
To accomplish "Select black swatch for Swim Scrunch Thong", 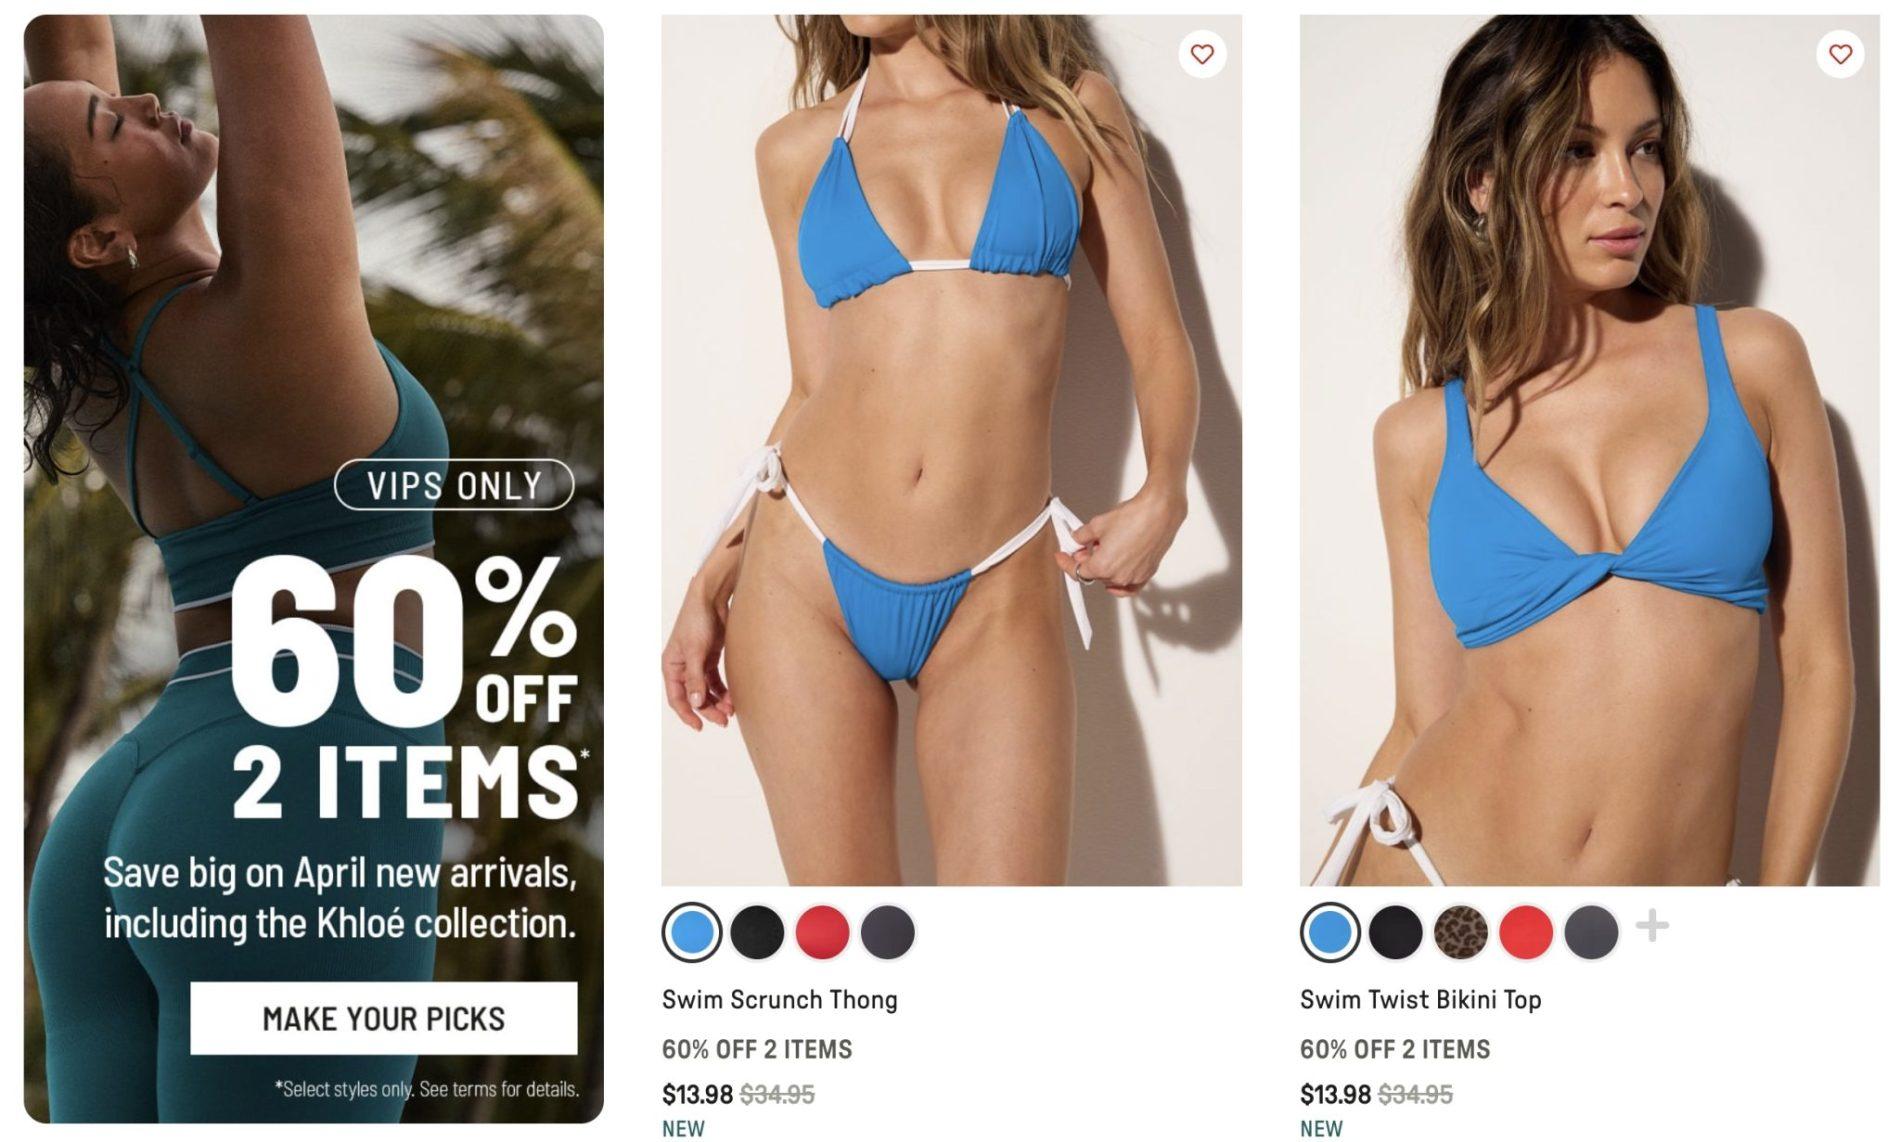I will (x=757, y=932).
